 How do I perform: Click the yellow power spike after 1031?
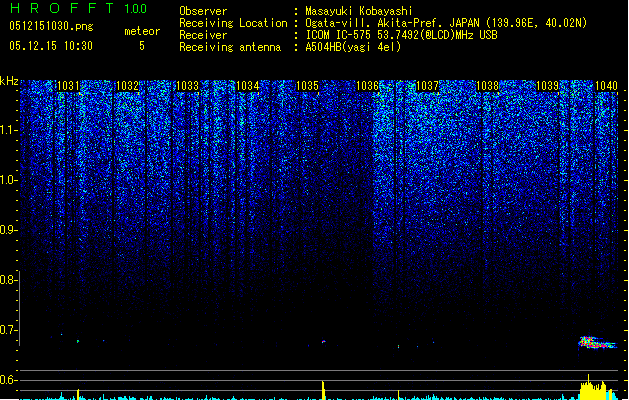click(x=78, y=394)
